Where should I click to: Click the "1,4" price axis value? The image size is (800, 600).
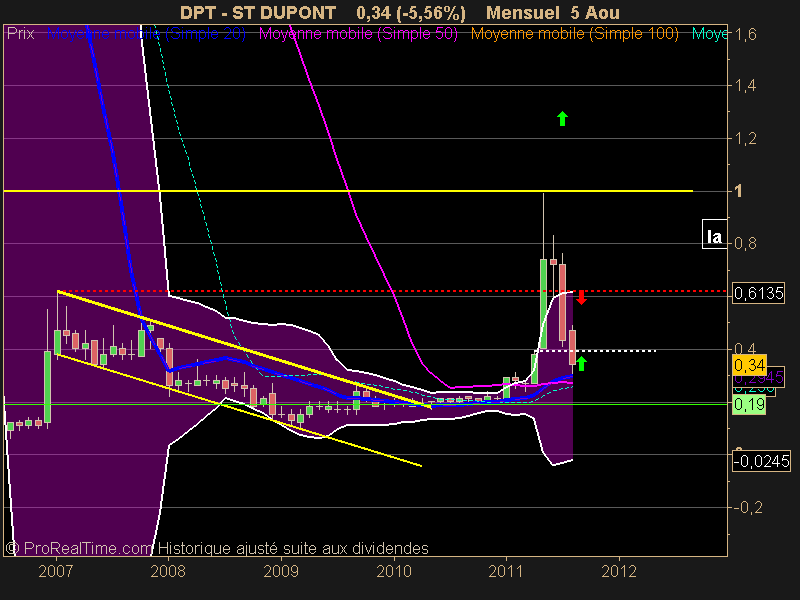pos(745,85)
